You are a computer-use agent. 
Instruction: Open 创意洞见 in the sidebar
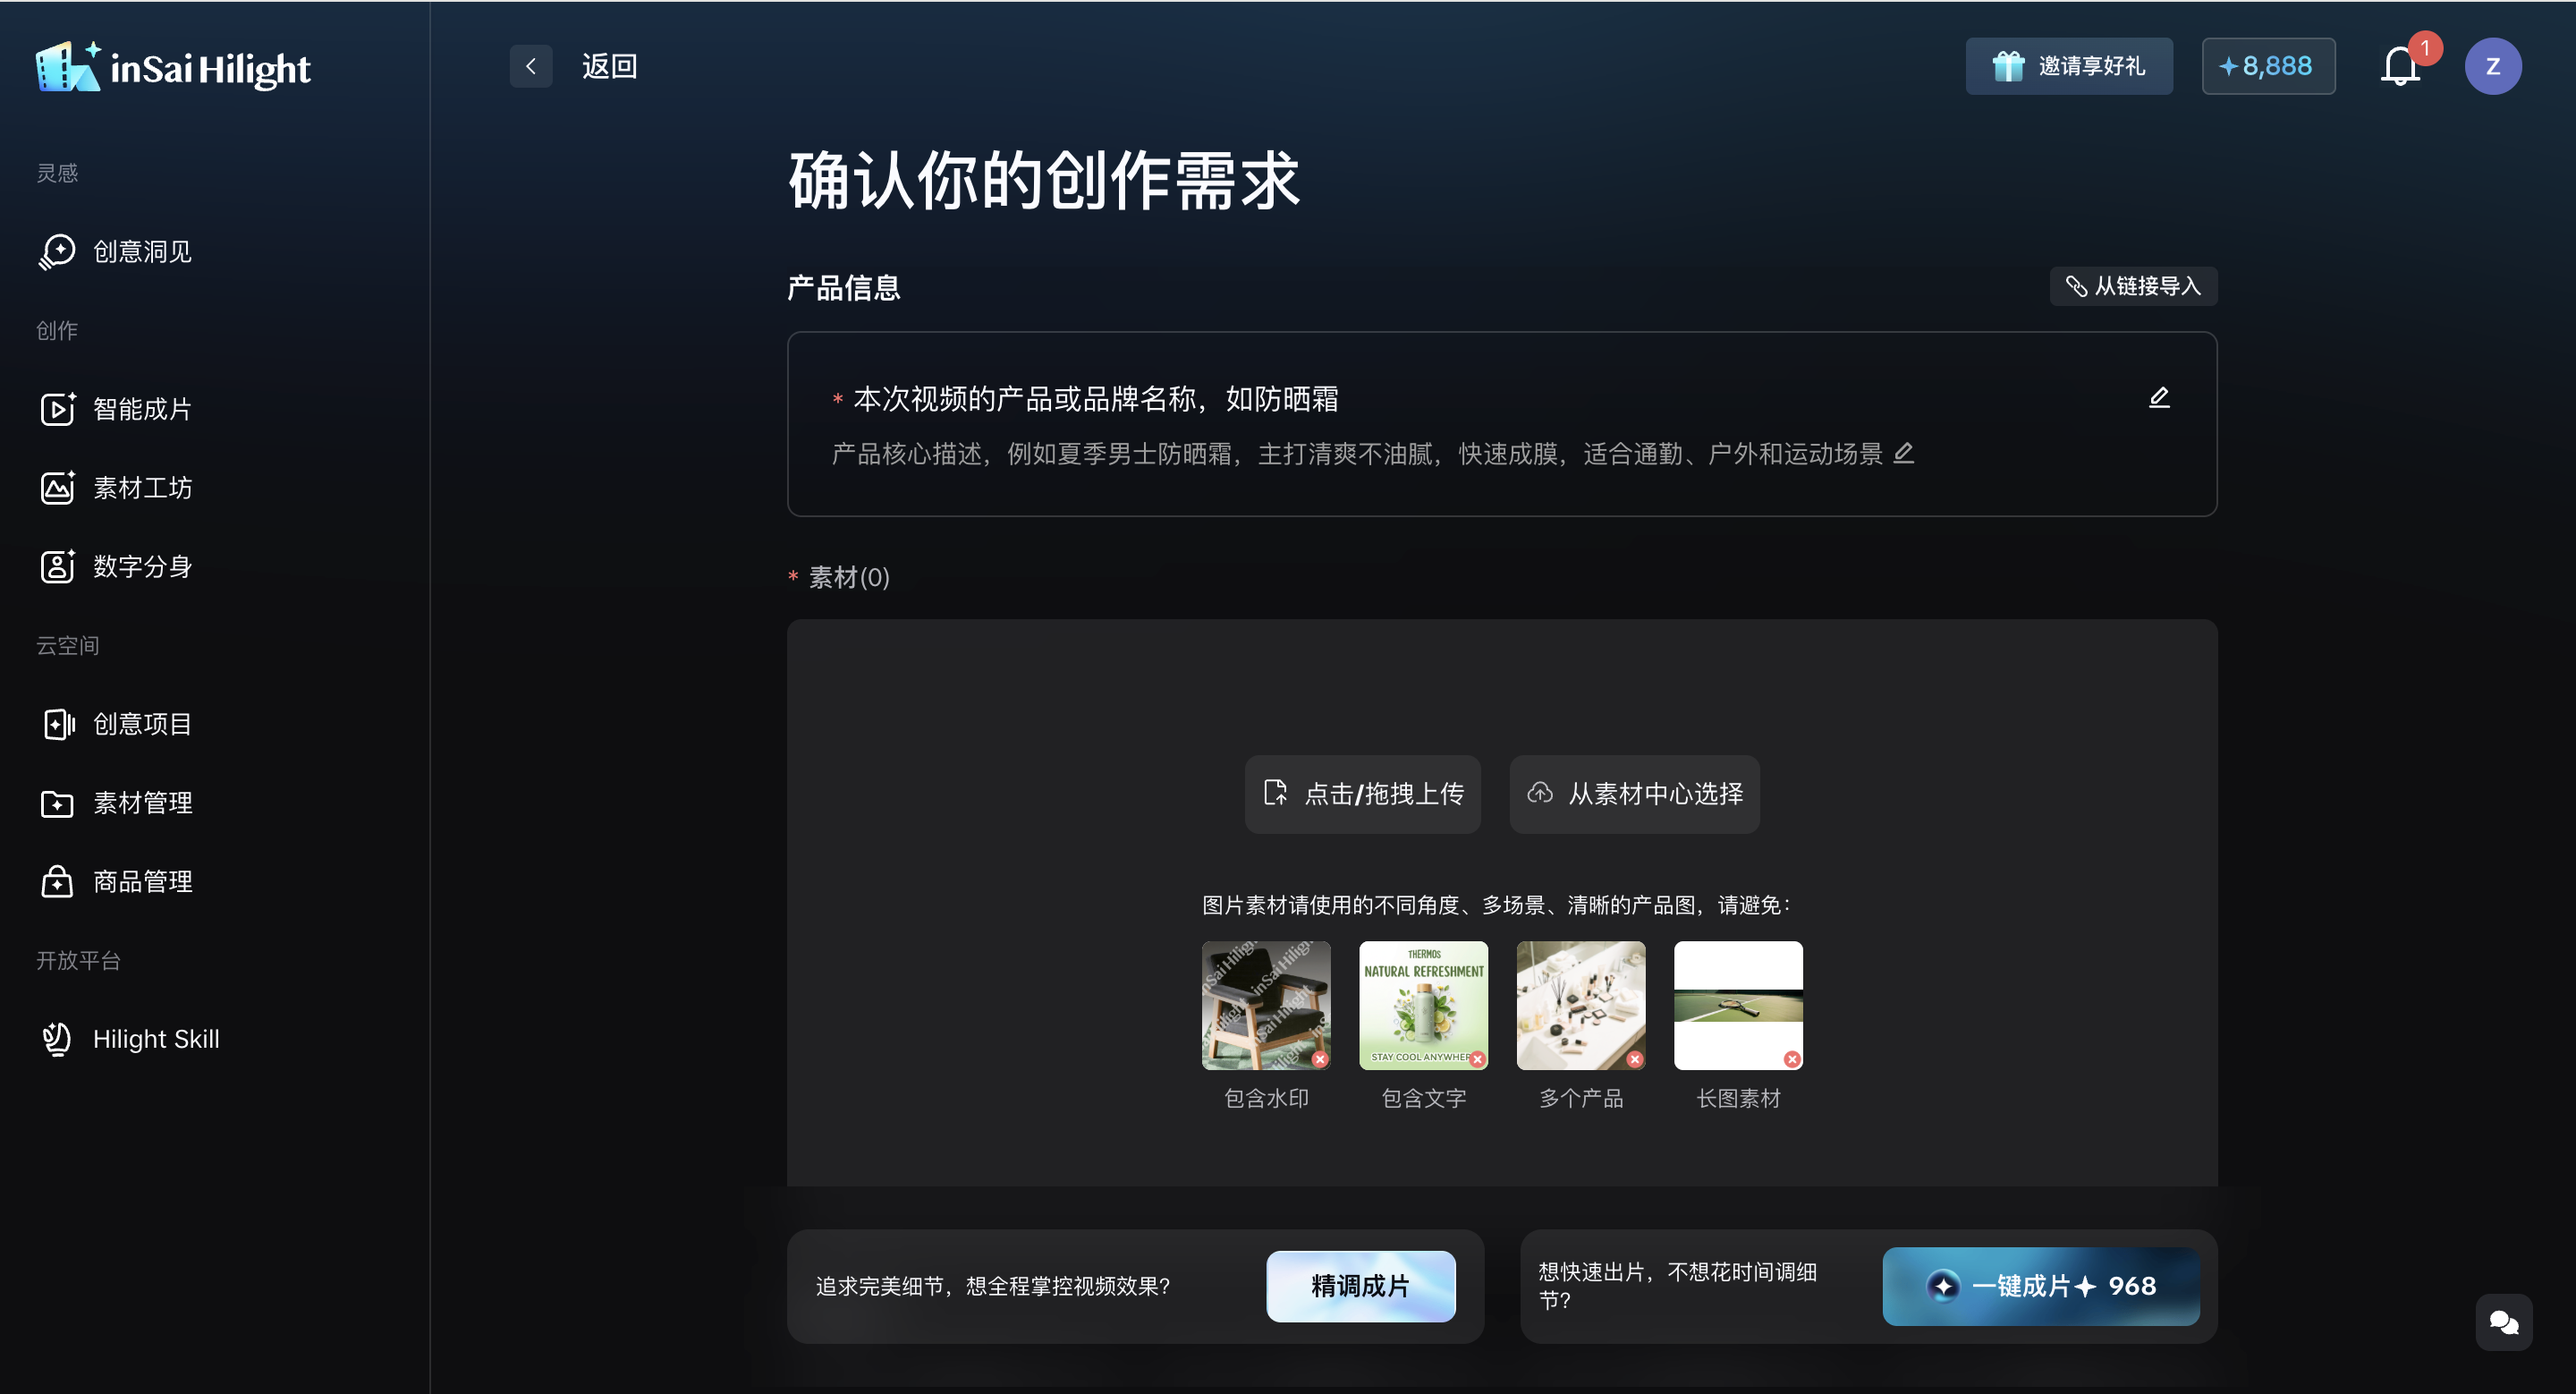[115, 251]
